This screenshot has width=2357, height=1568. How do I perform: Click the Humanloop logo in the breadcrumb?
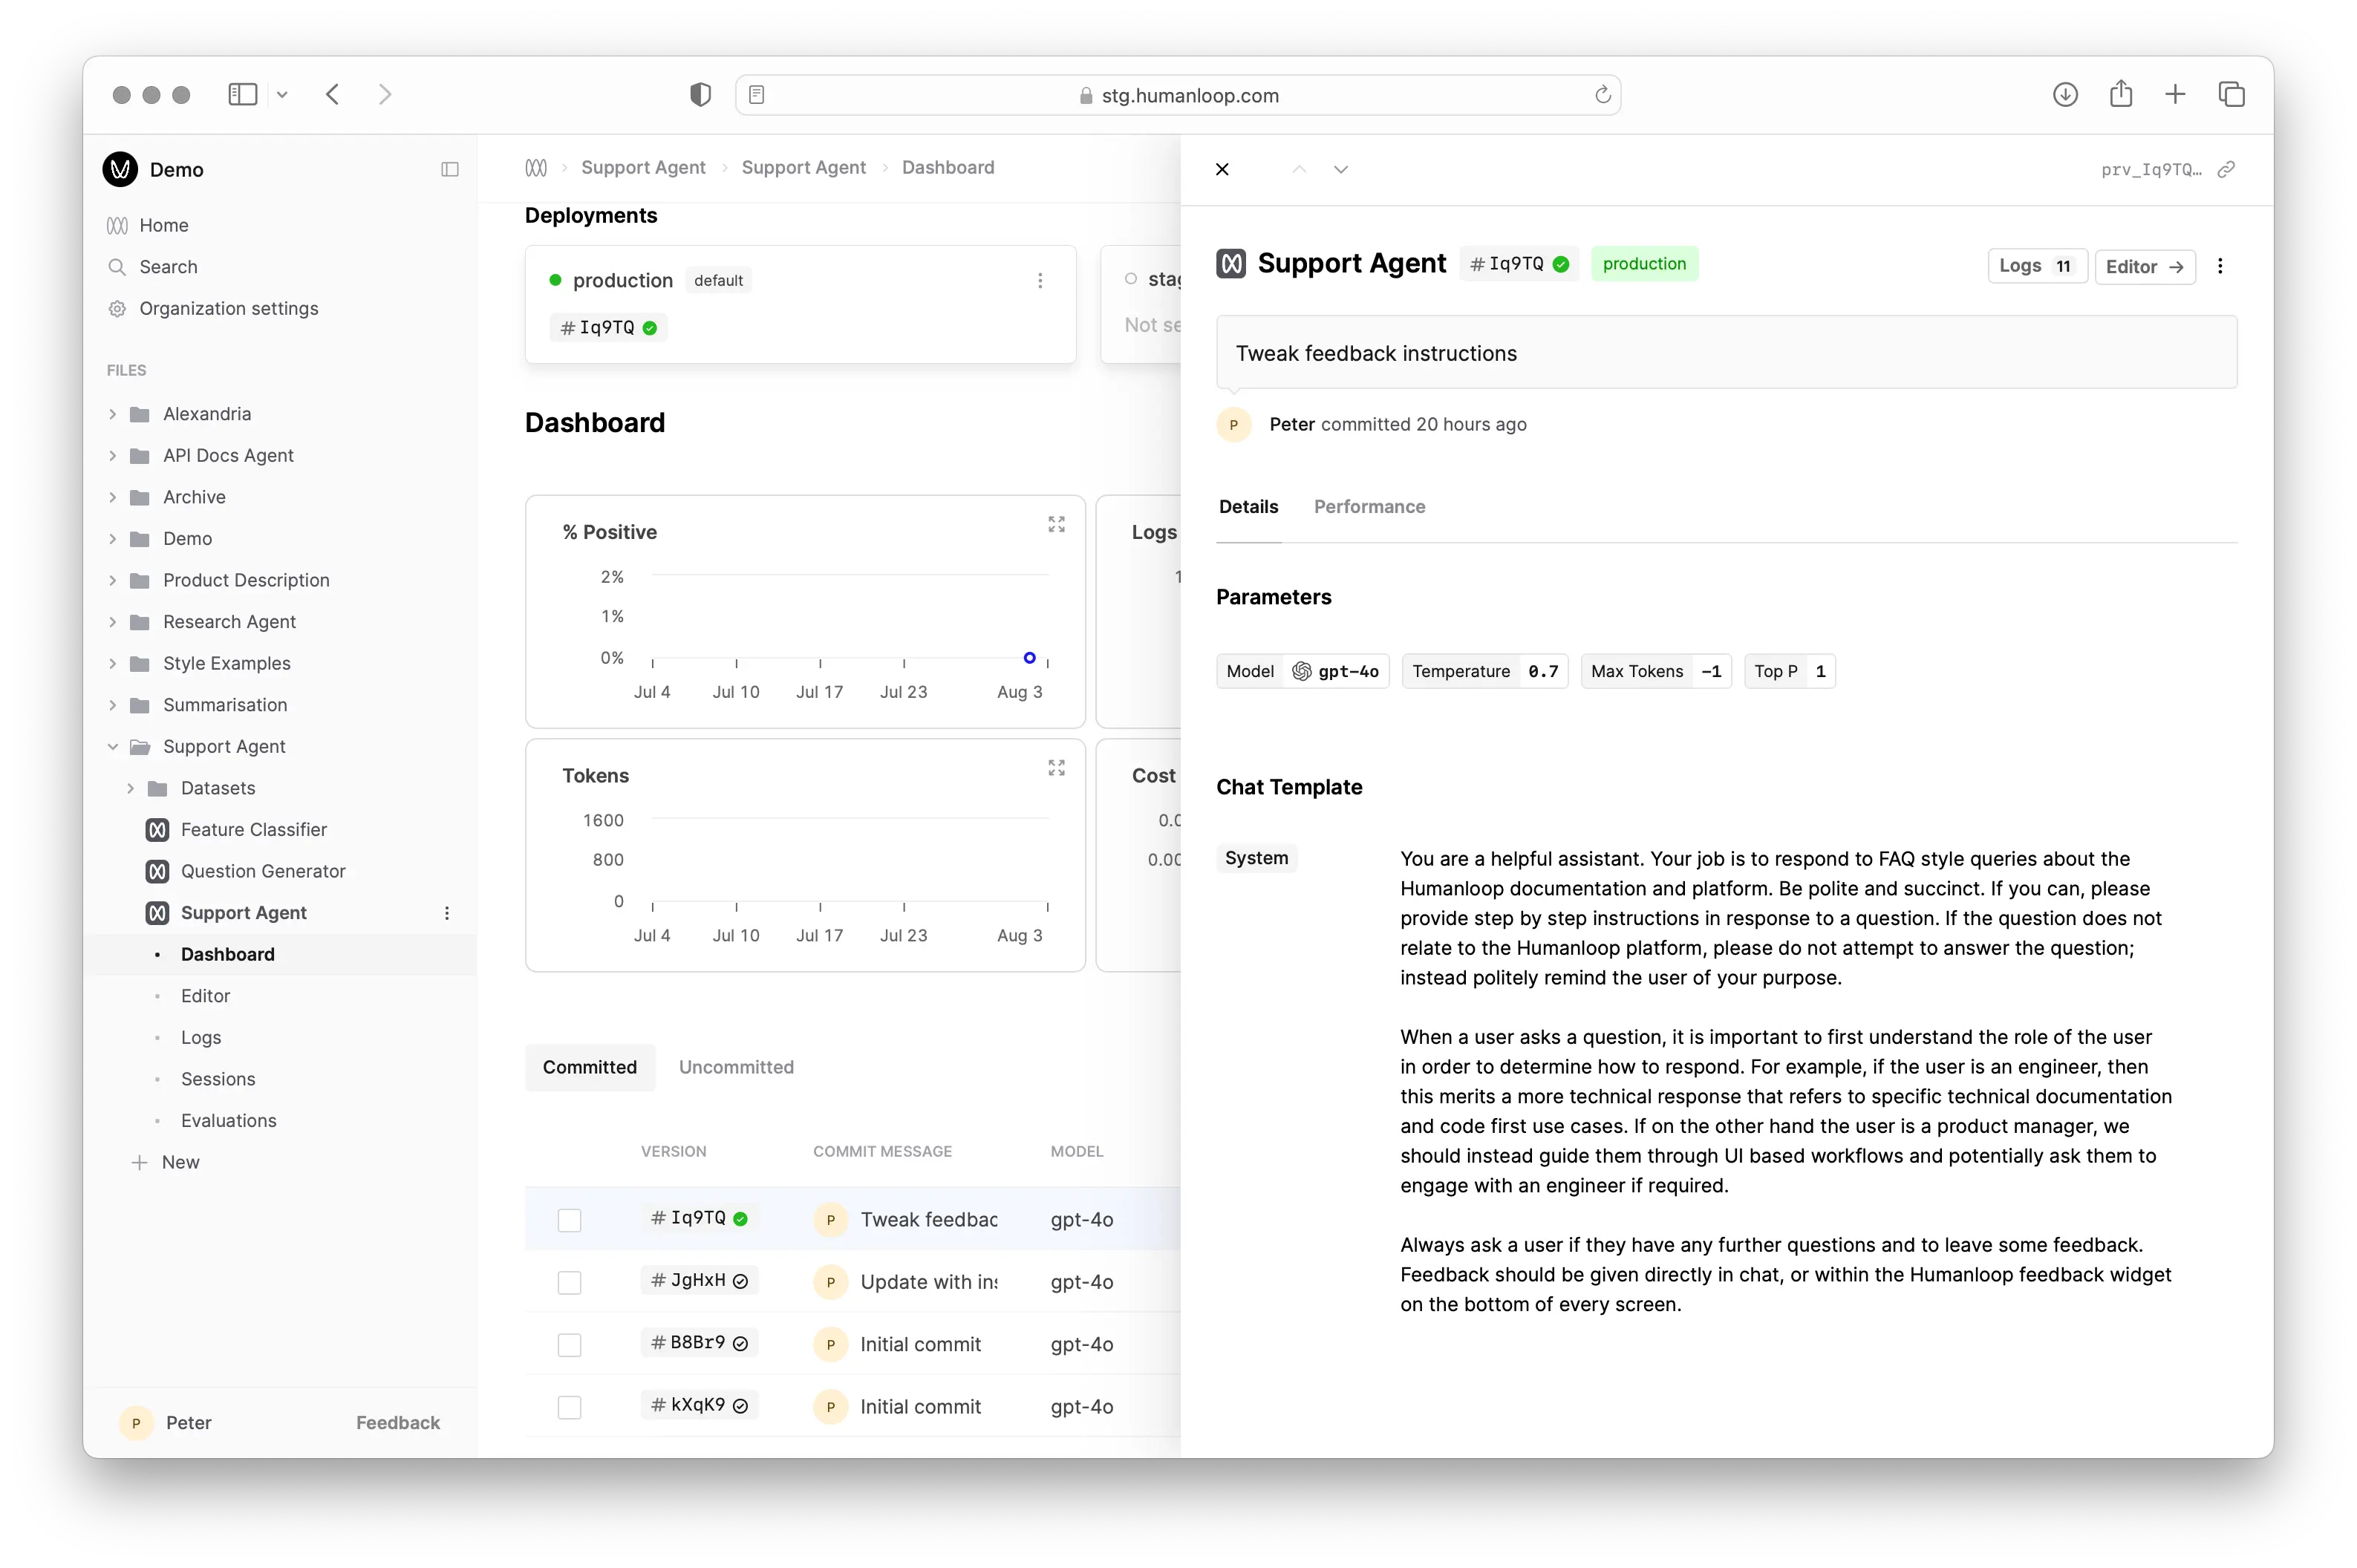pos(537,167)
